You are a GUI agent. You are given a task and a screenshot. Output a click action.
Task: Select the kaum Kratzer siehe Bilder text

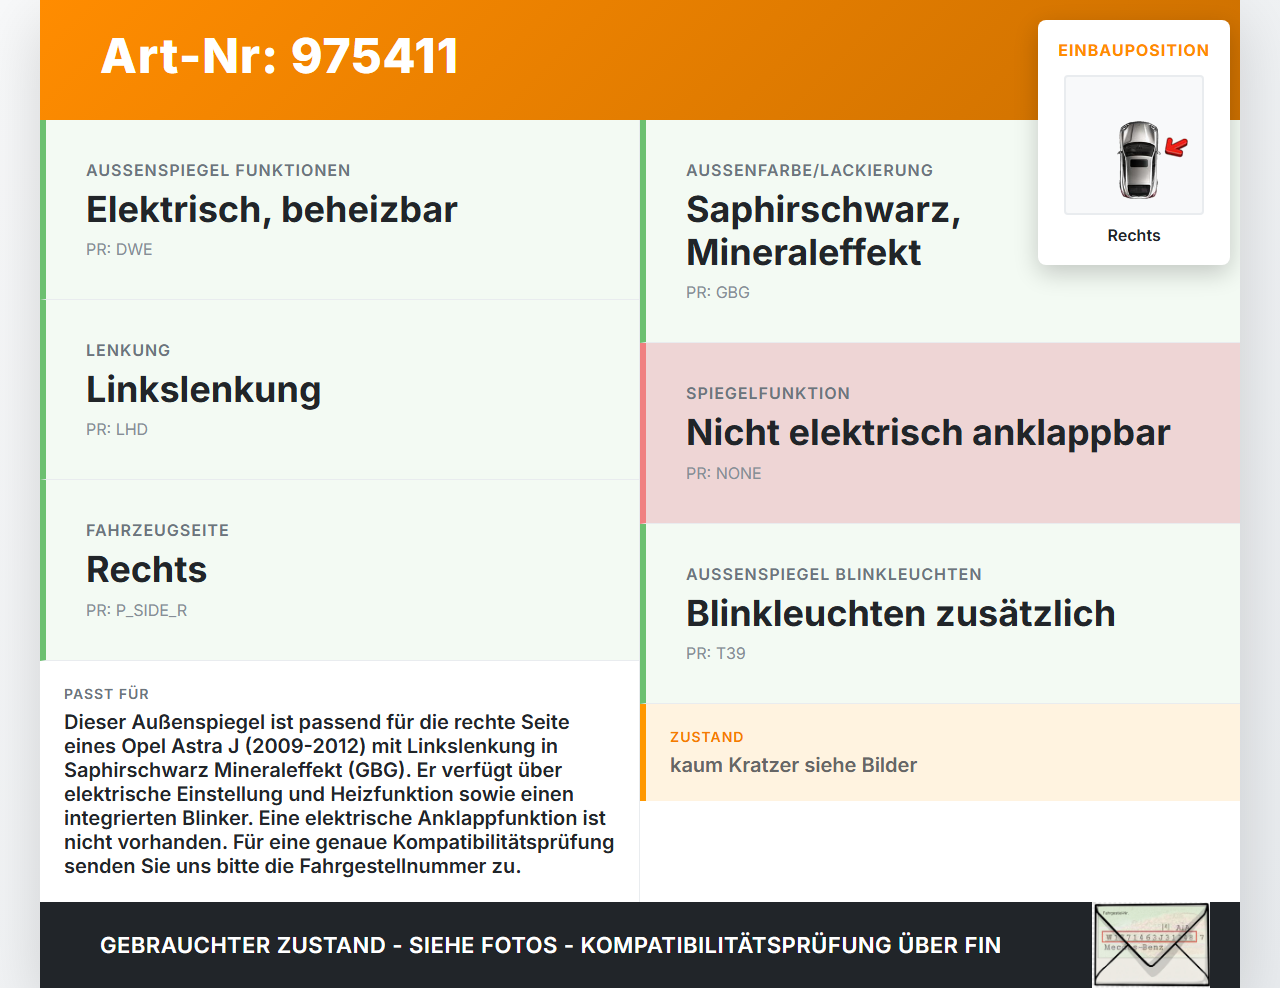coord(793,765)
